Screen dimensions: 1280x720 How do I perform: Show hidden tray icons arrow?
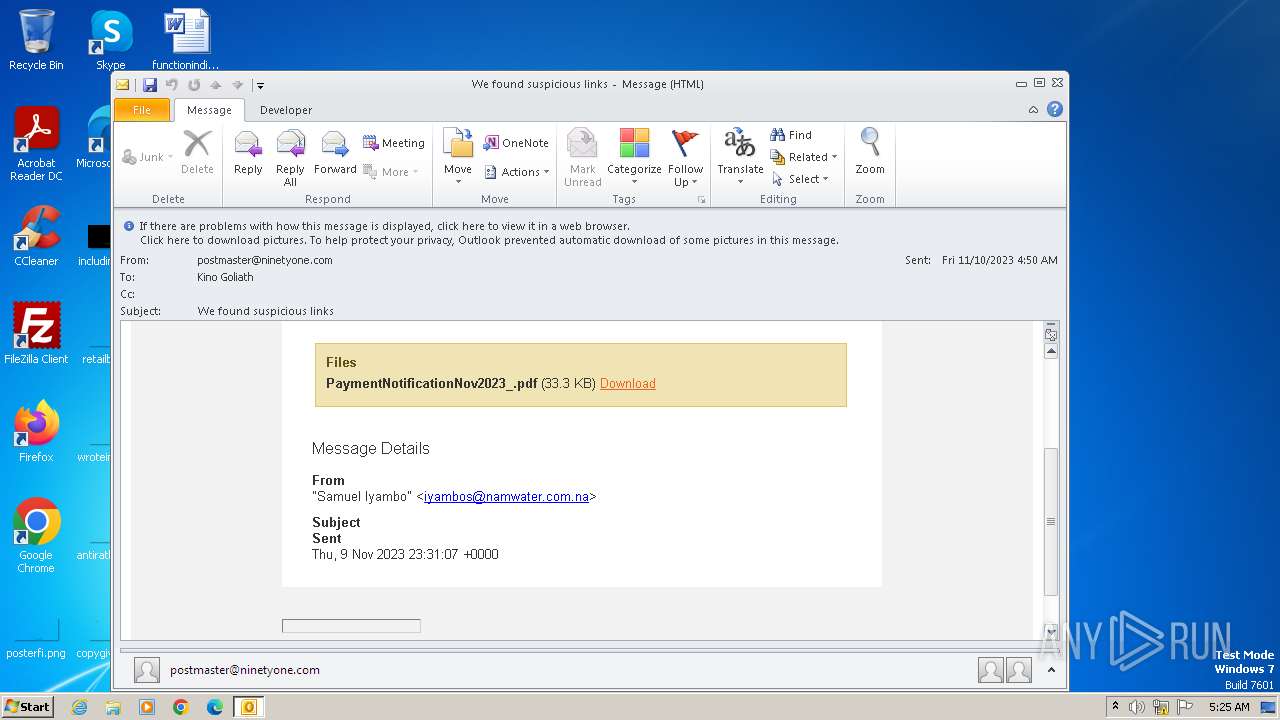click(x=1115, y=707)
